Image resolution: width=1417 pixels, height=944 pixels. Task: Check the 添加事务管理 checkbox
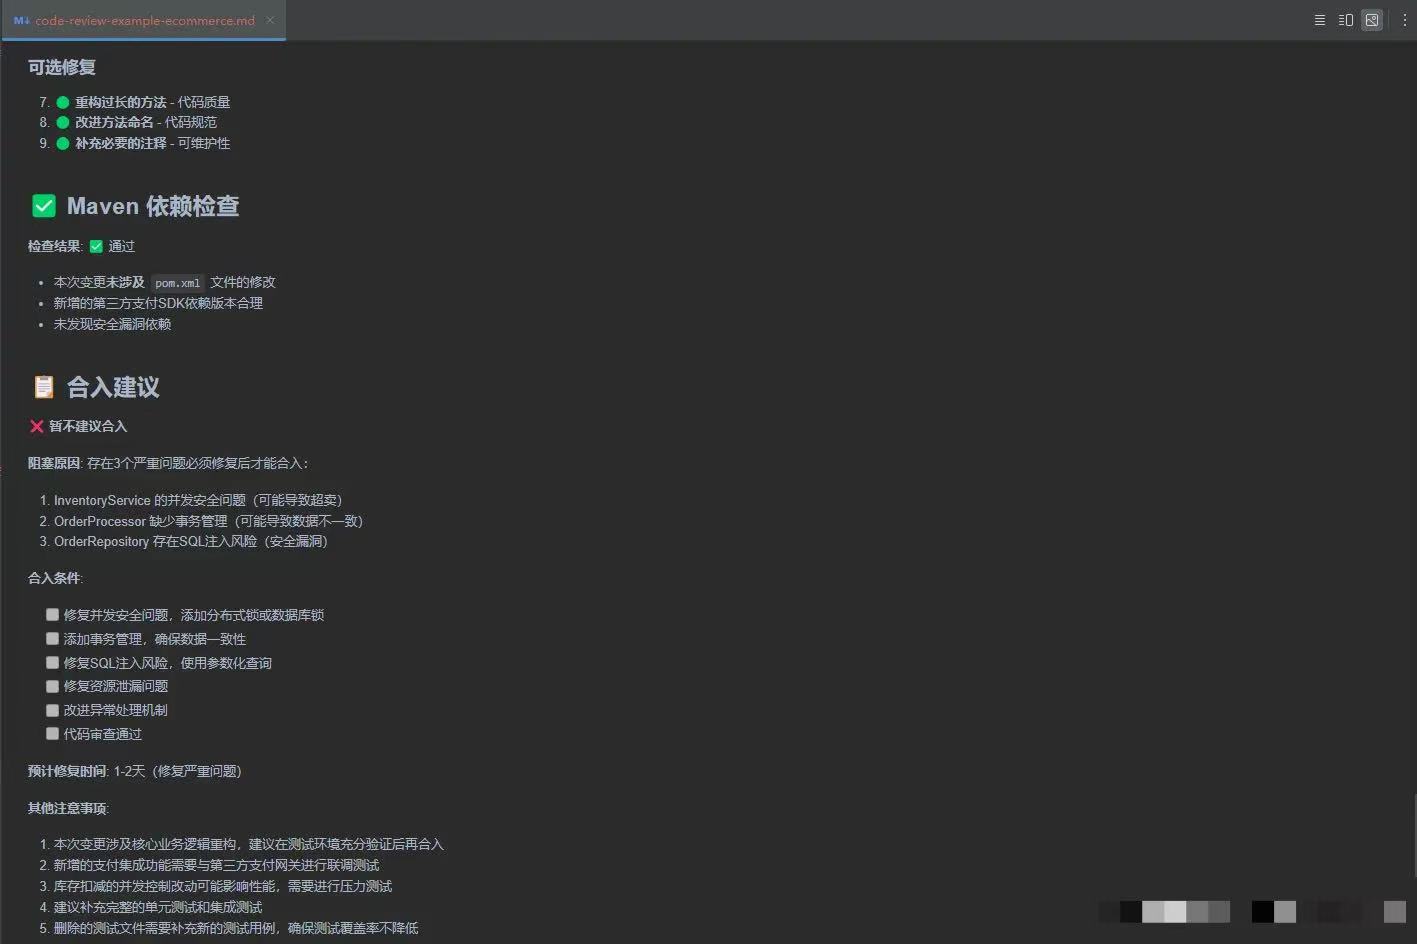pos(52,639)
